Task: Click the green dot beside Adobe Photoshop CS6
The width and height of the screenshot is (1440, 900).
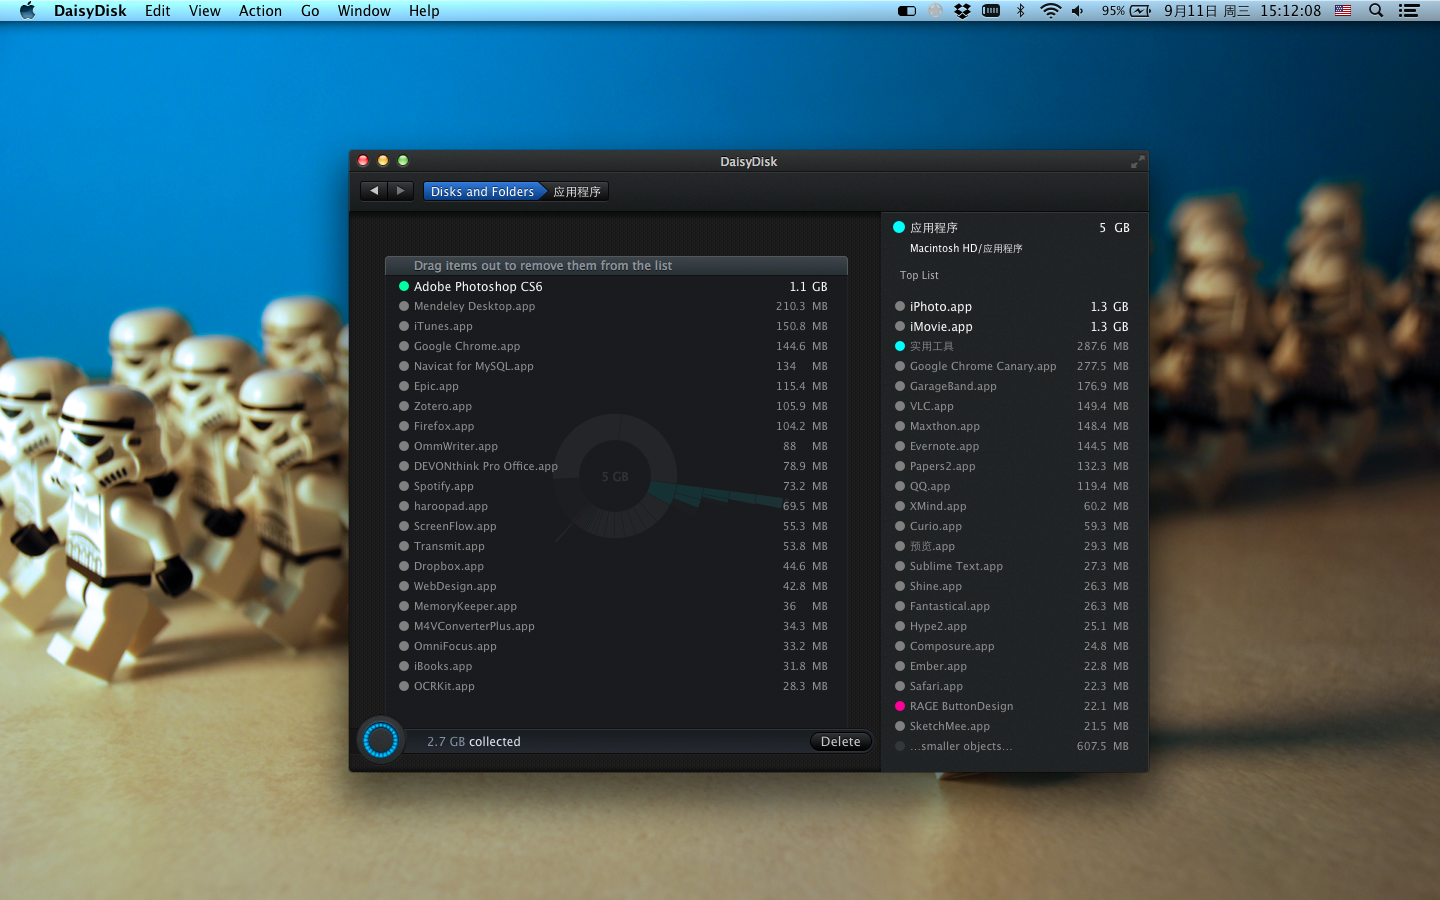Action: [x=404, y=286]
